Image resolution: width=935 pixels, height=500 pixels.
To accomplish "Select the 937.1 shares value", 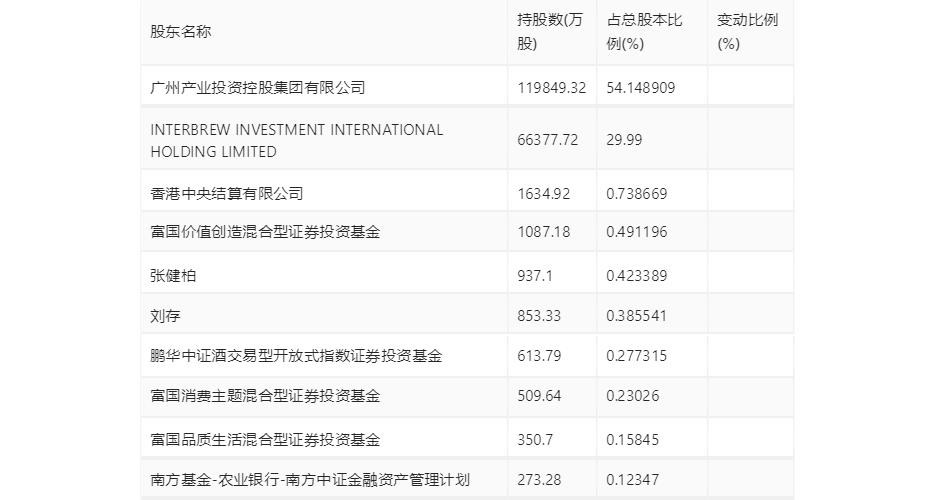I will [x=535, y=275].
